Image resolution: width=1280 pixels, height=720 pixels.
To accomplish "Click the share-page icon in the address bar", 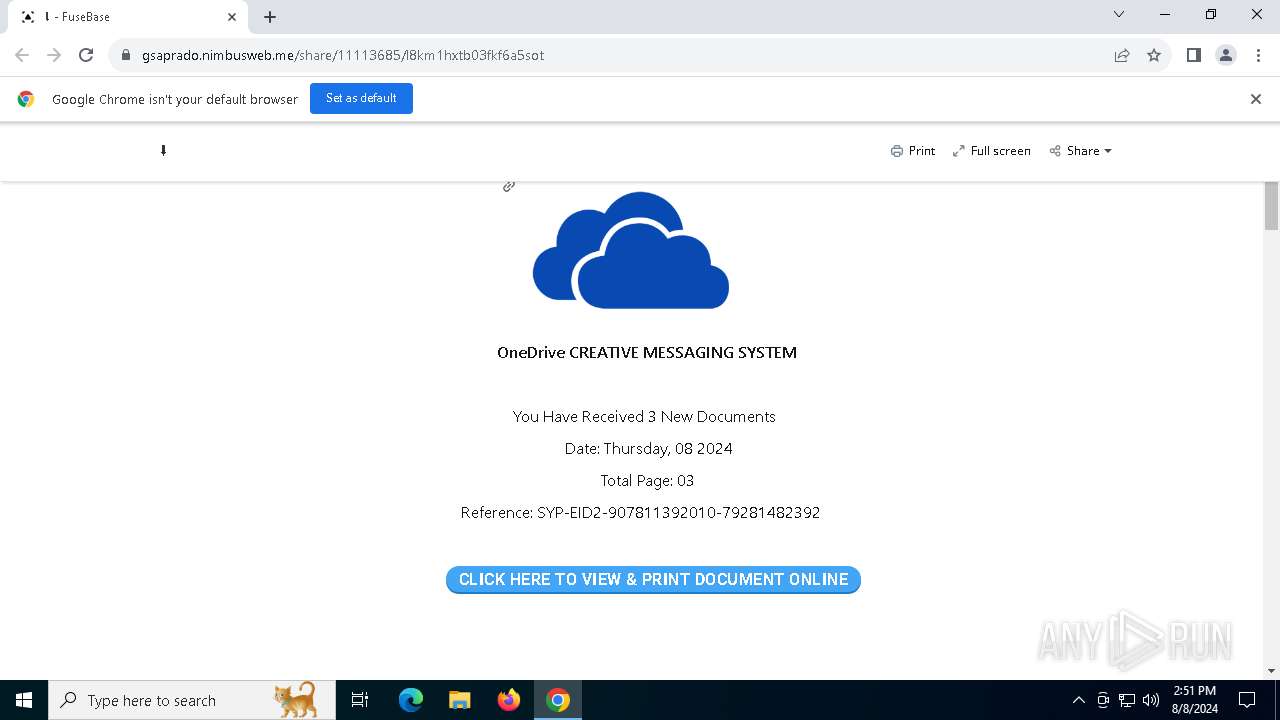I will [x=1122, y=55].
